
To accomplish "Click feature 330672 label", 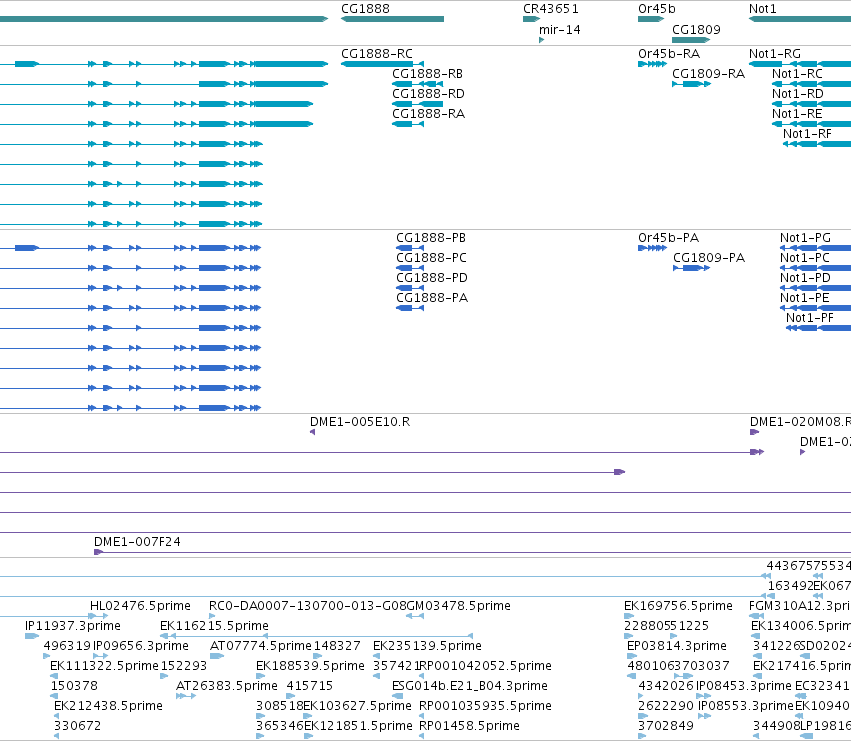I will [78, 726].
